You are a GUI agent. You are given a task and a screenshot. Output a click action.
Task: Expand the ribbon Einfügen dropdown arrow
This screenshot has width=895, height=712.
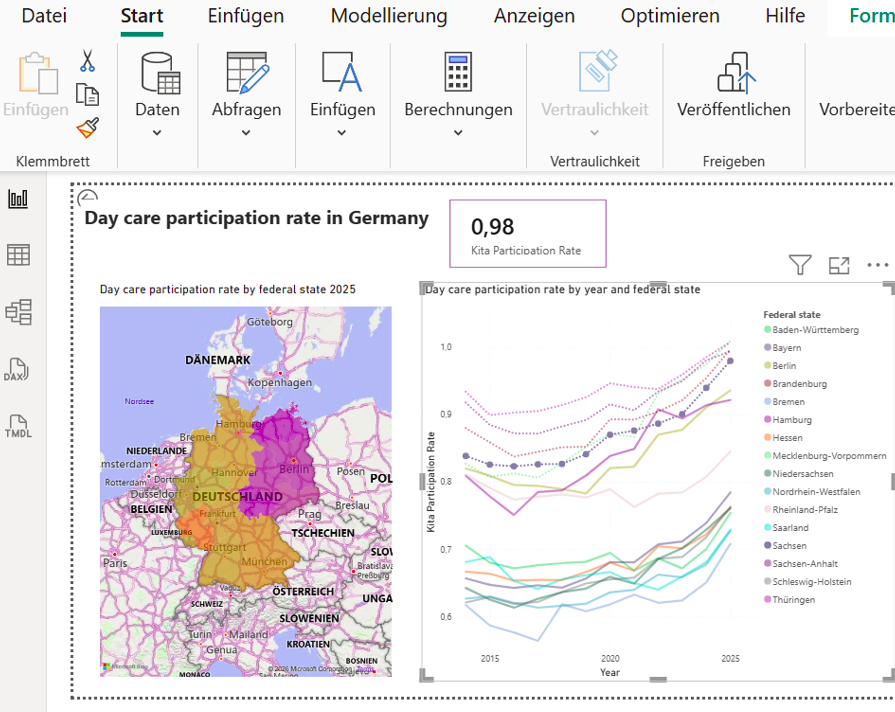[341, 132]
